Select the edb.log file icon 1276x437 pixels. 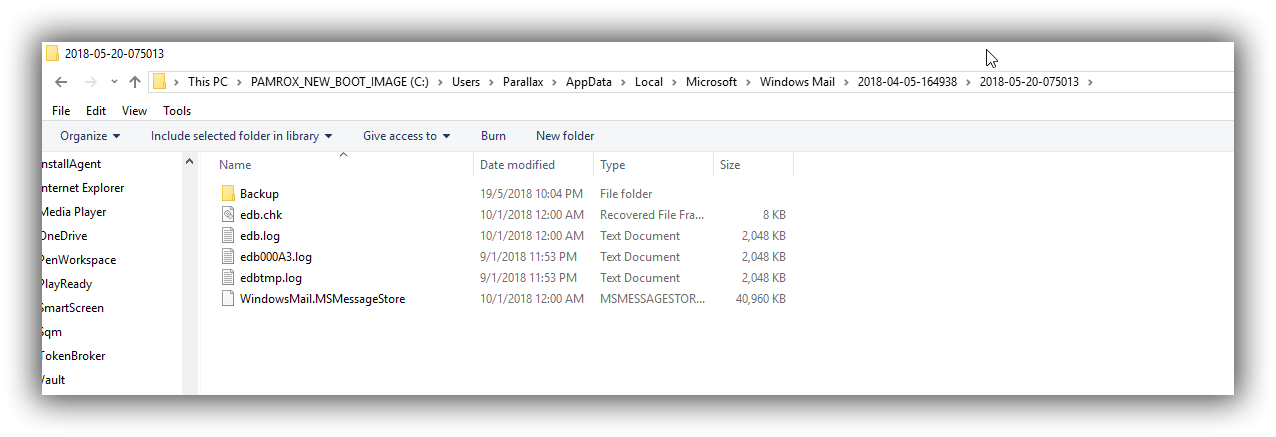click(x=228, y=236)
